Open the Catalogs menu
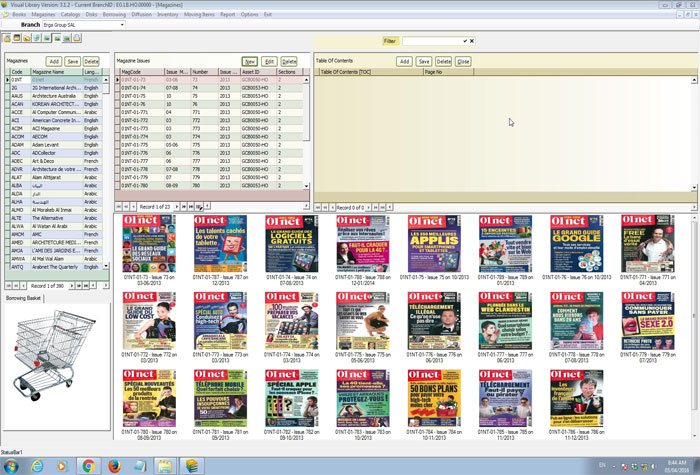 [70, 14]
